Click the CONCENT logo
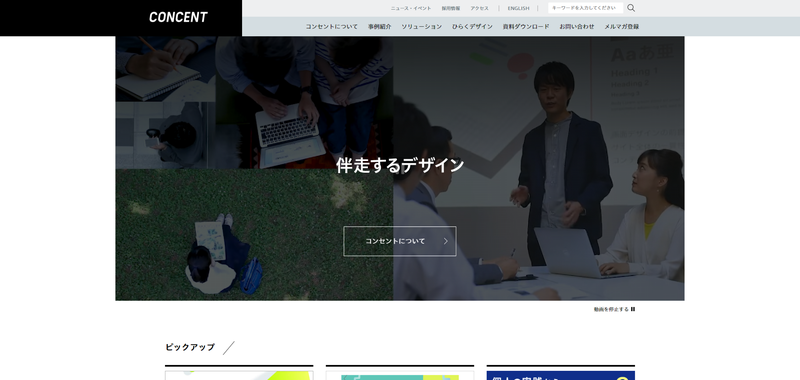The width and height of the screenshot is (800, 380). 178,17
